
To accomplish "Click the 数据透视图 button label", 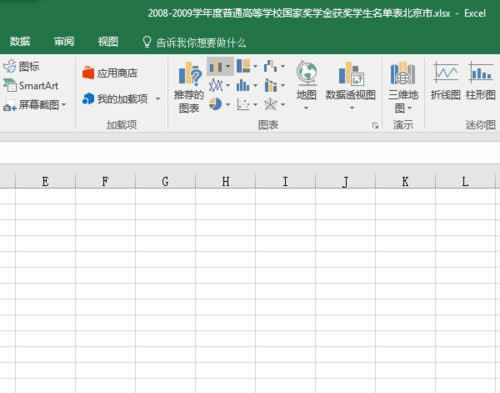I will (x=351, y=95).
